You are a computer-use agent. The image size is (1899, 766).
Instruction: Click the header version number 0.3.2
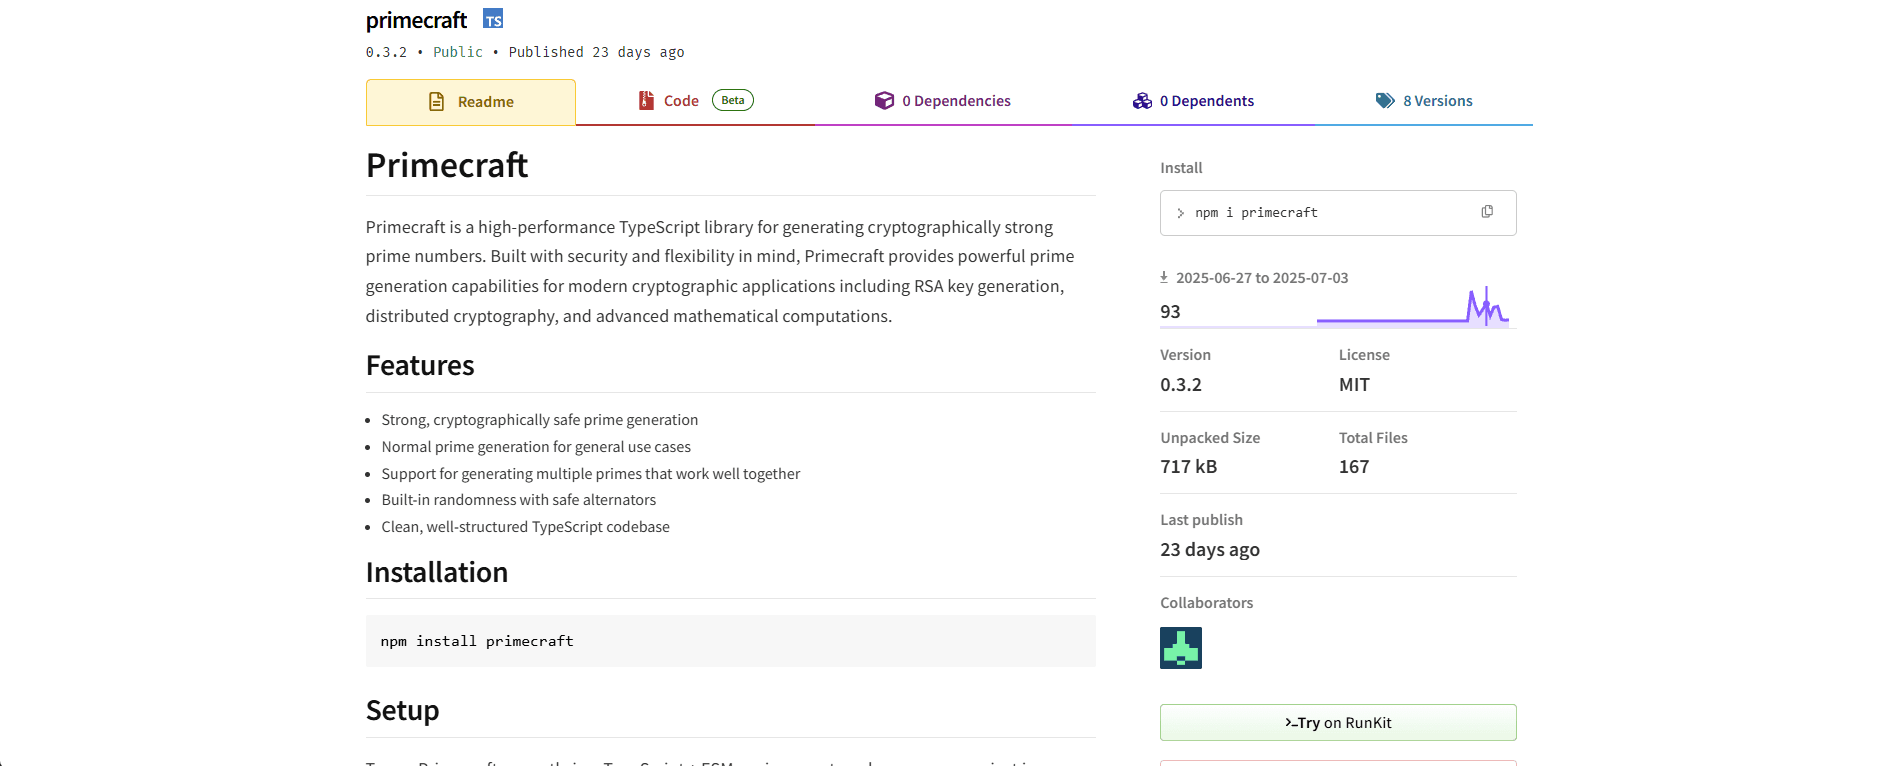coord(386,52)
